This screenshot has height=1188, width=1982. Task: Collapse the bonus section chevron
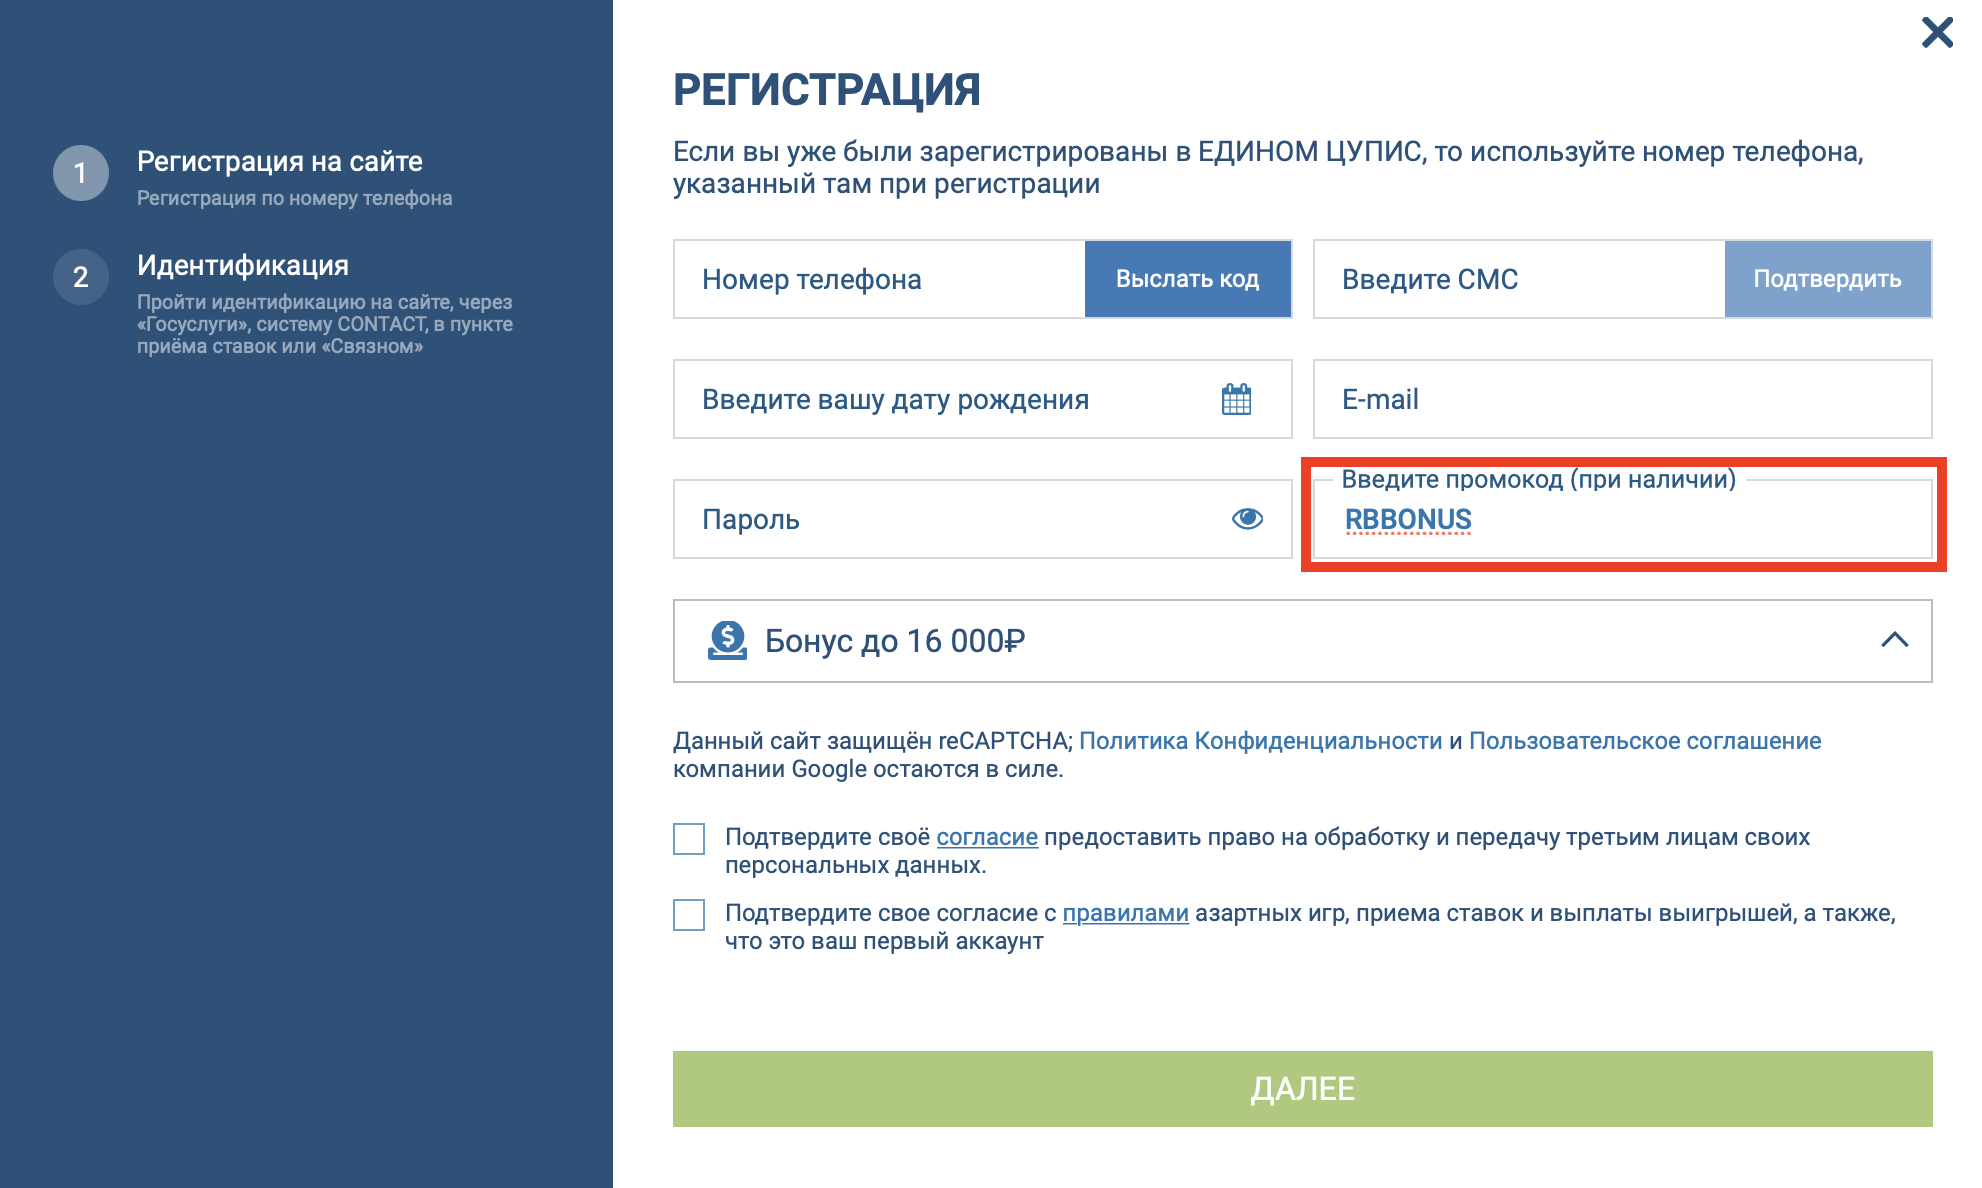pos(1894,640)
